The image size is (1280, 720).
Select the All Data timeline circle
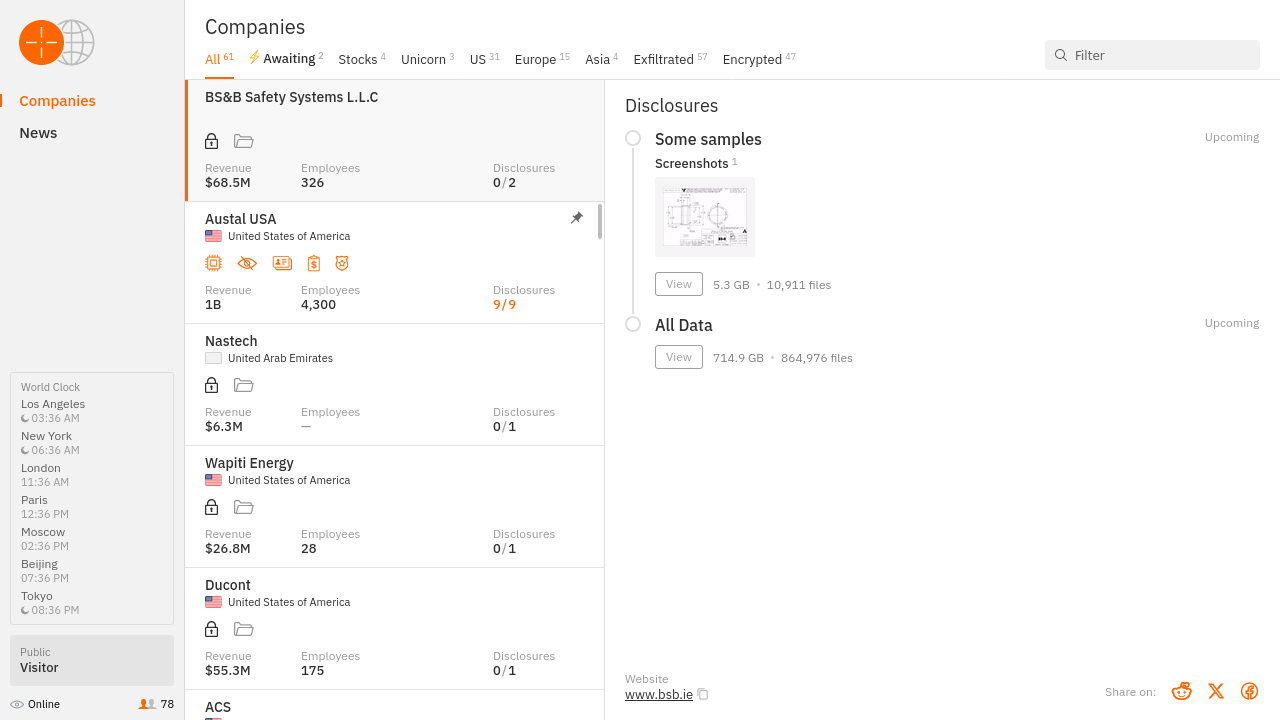[633, 324]
